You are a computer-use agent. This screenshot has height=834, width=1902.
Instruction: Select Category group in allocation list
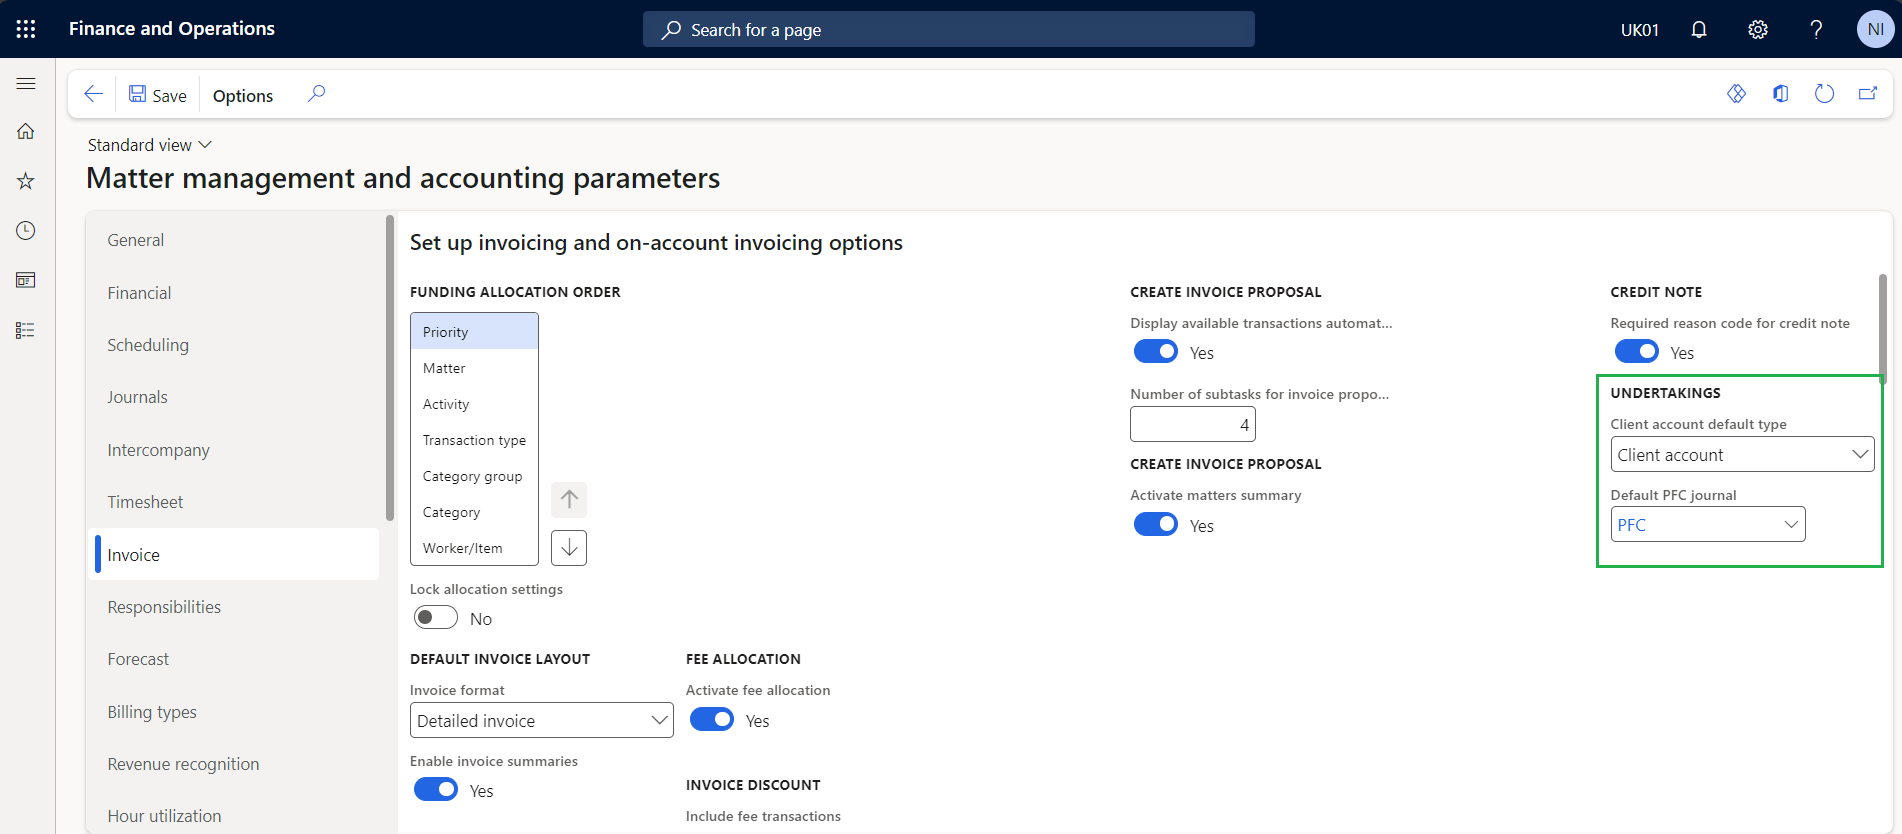tap(474, 476)
